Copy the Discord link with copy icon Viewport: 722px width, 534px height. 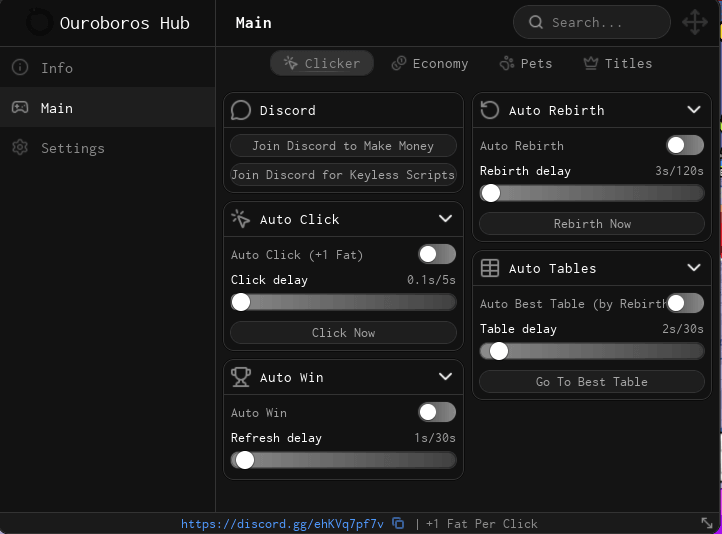tap(398, 523)
